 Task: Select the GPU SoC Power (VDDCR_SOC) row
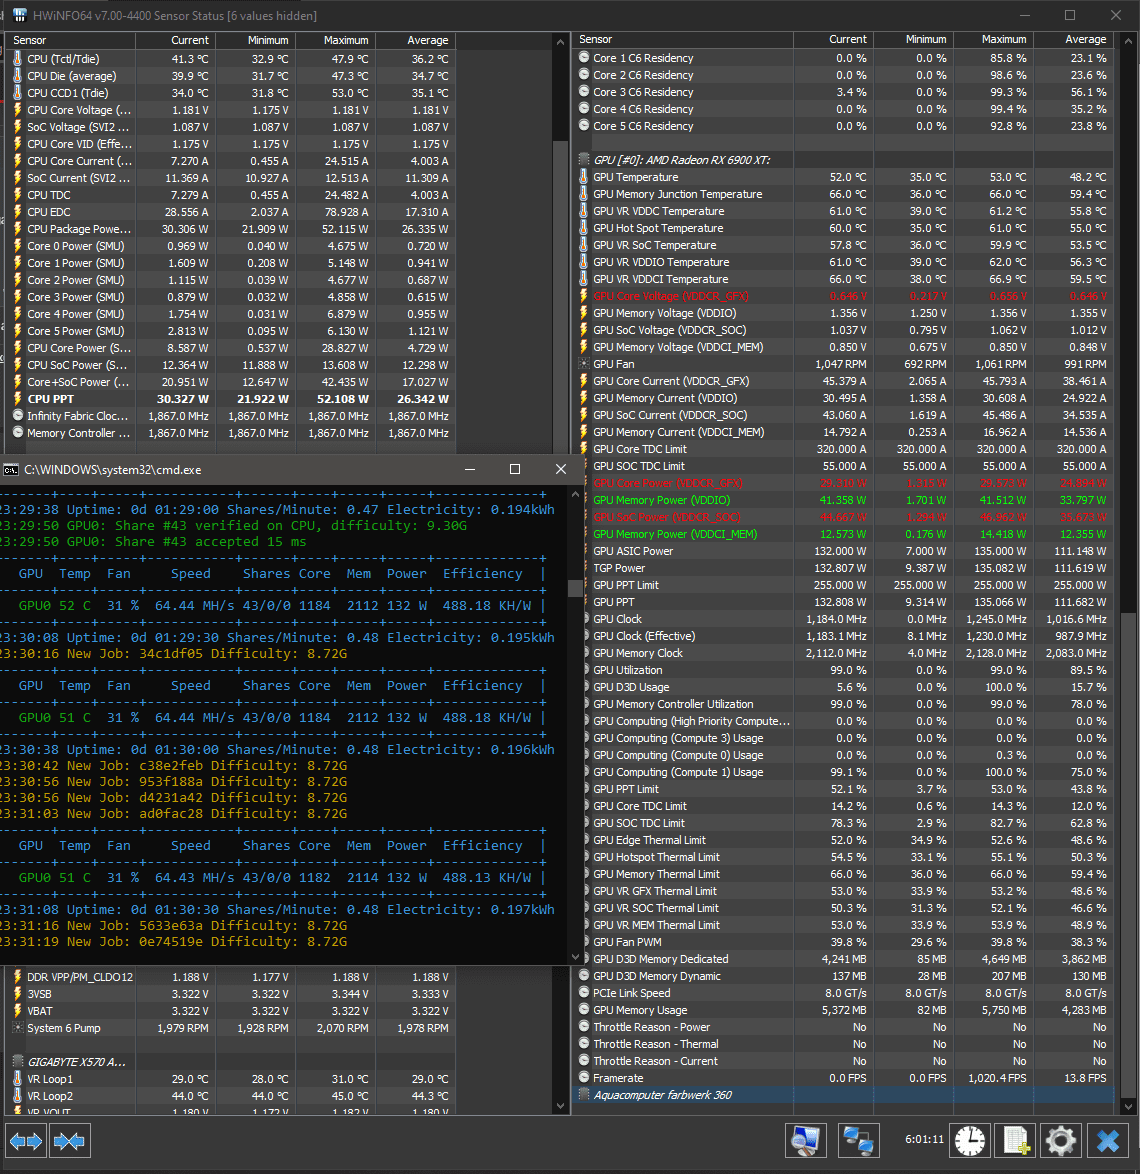pos(845,517)
